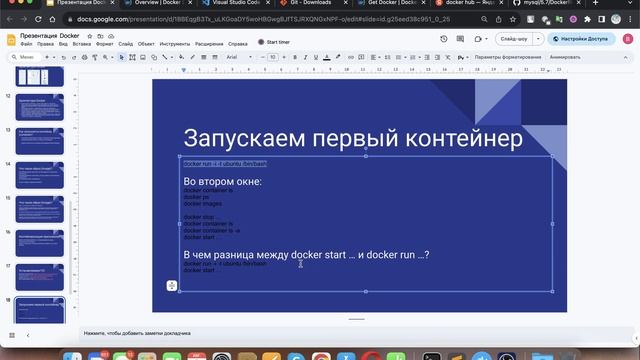Bookmark page with the star icon

click(x=513, y=19)
